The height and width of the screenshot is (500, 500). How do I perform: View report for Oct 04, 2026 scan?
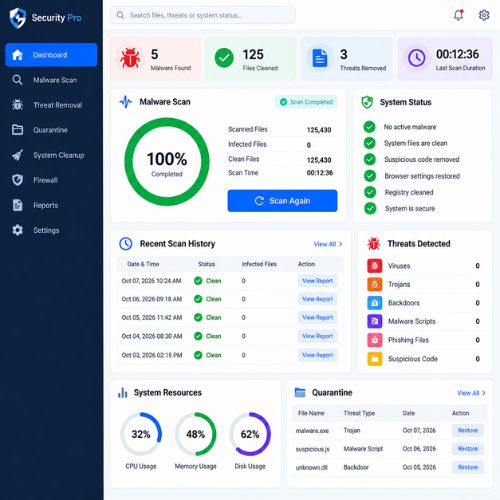pyautogui.click(x=317, y=336)
